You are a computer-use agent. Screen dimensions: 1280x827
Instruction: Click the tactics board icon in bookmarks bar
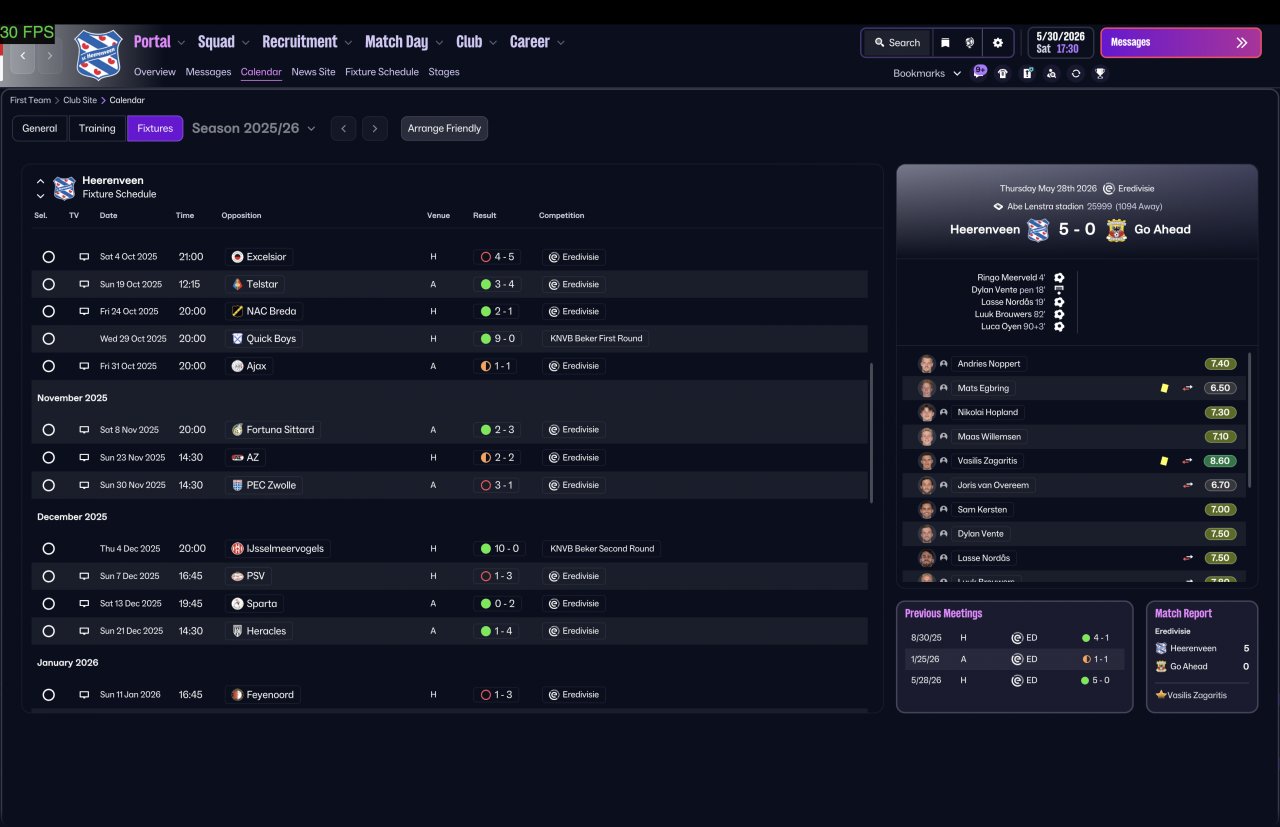tap(1027, 73)
